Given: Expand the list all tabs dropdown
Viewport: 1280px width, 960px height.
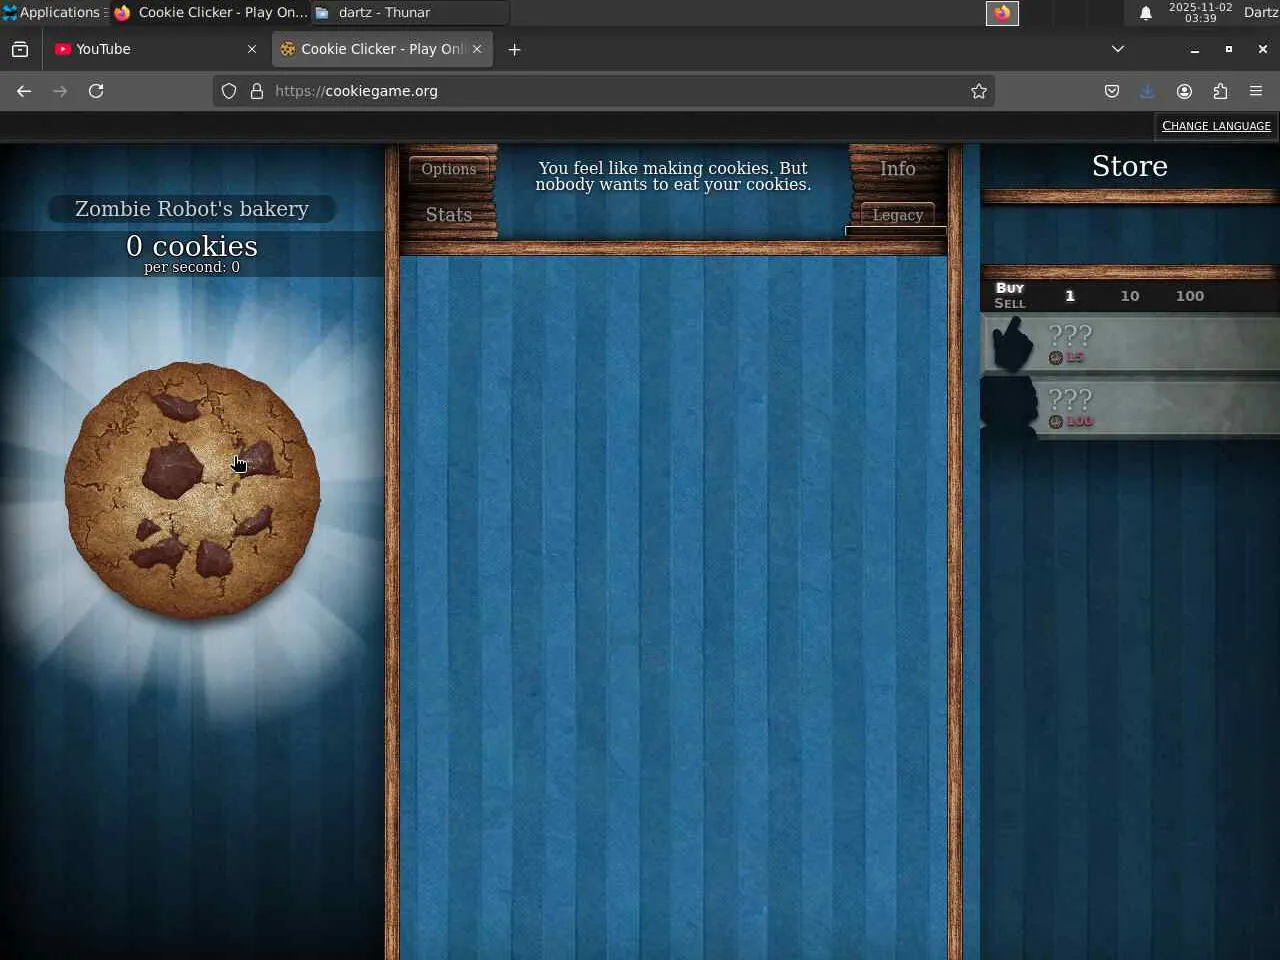Looking at the screenshot, I should [1118, 49].
